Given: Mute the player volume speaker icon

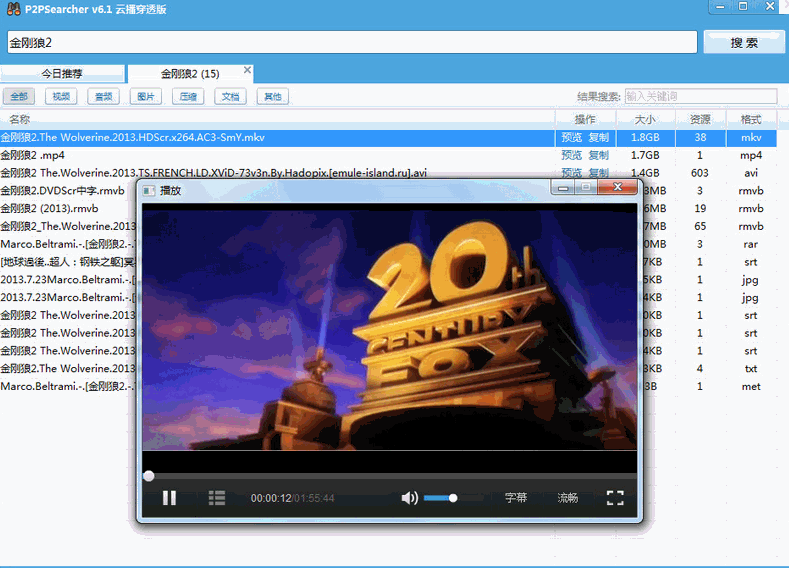Looking at the screenshot, I should coord(409,498).
